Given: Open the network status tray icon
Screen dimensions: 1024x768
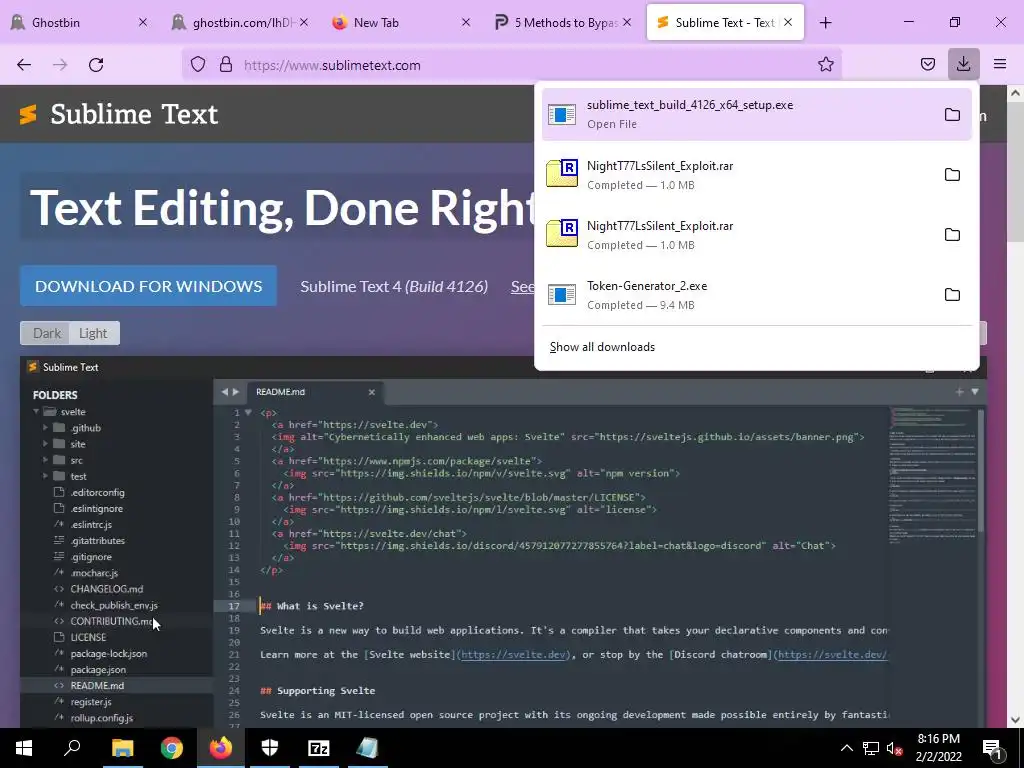Looking at the screenshot, I should (x=871, y=748).
